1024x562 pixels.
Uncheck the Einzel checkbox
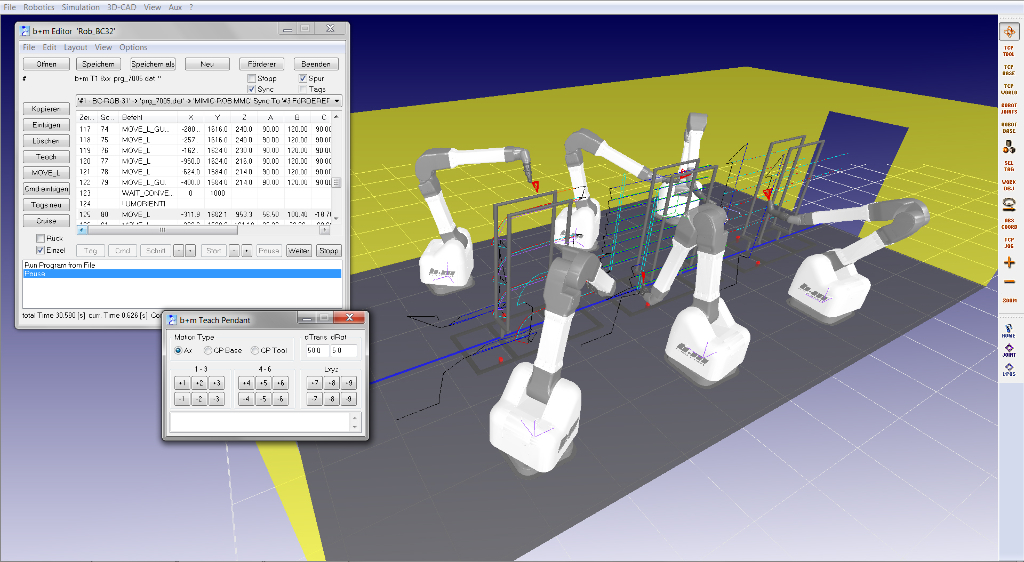tap(40, 249)
